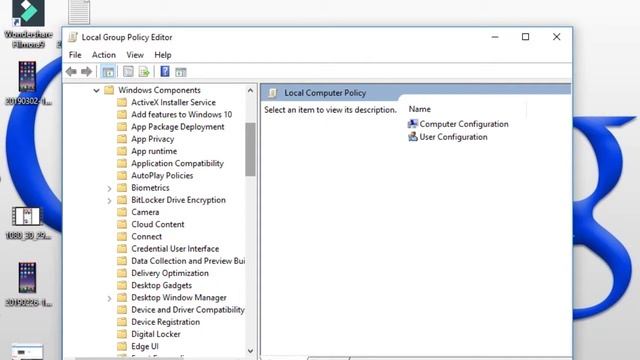The image size is (640, 360).
Task: Maximize the Local Group Policy Editor window
Action: point(525,37)
